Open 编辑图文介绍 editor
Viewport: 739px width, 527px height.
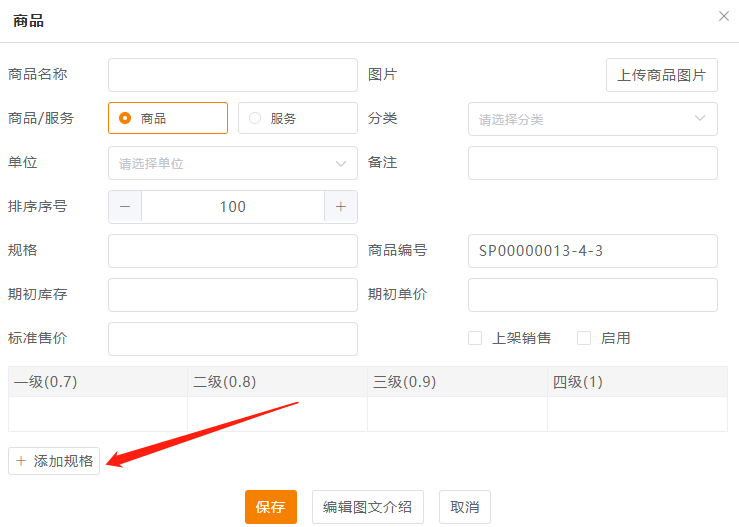tap(367, 507)
